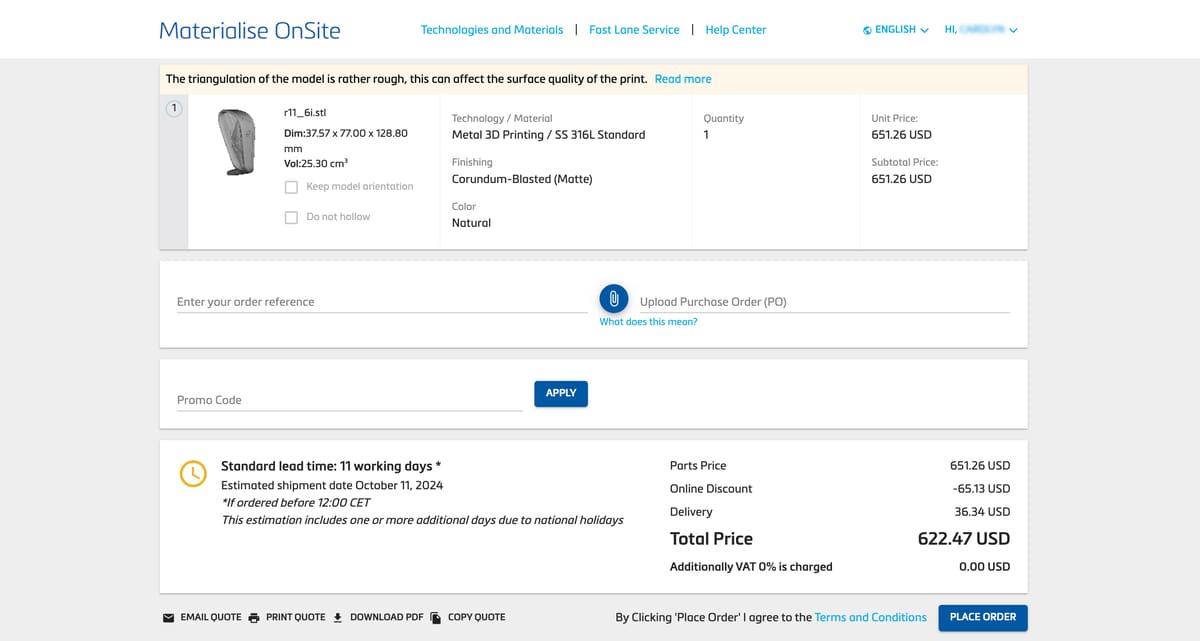Click PRINT QUOTE text
Screen dimensions: 1200x641
pos(296,617)
